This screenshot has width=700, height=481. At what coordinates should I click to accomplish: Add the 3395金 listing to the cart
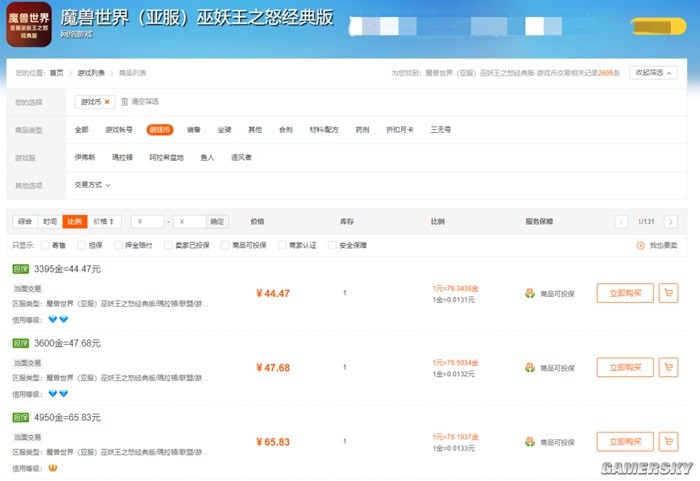coord(668,293)
